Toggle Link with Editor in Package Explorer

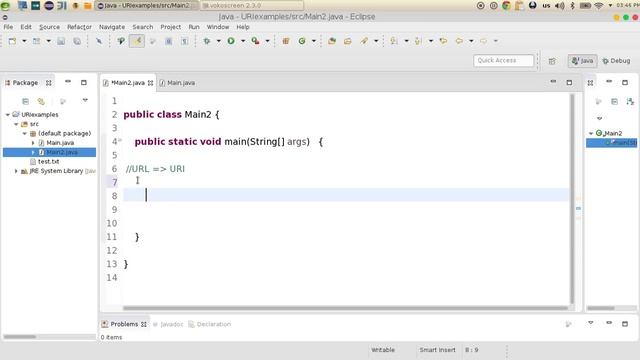tap(41, 101)
